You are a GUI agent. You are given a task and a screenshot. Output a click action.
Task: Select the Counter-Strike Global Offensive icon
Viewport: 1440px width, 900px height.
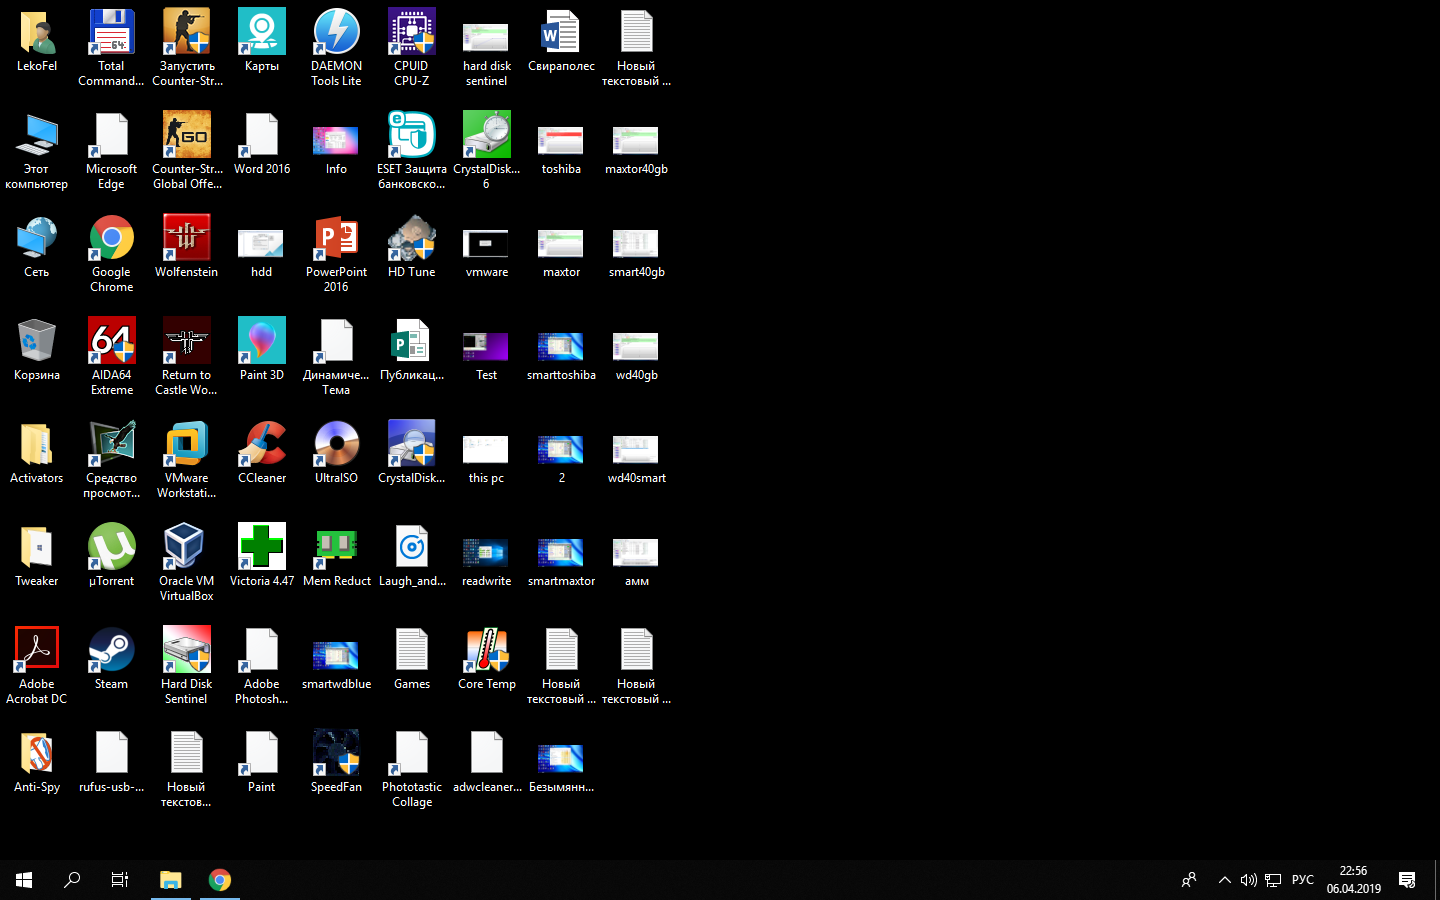(186, 135)
